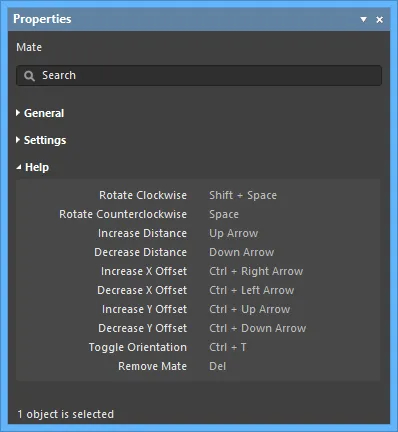Click the Properties panel title

pos(42,19)
